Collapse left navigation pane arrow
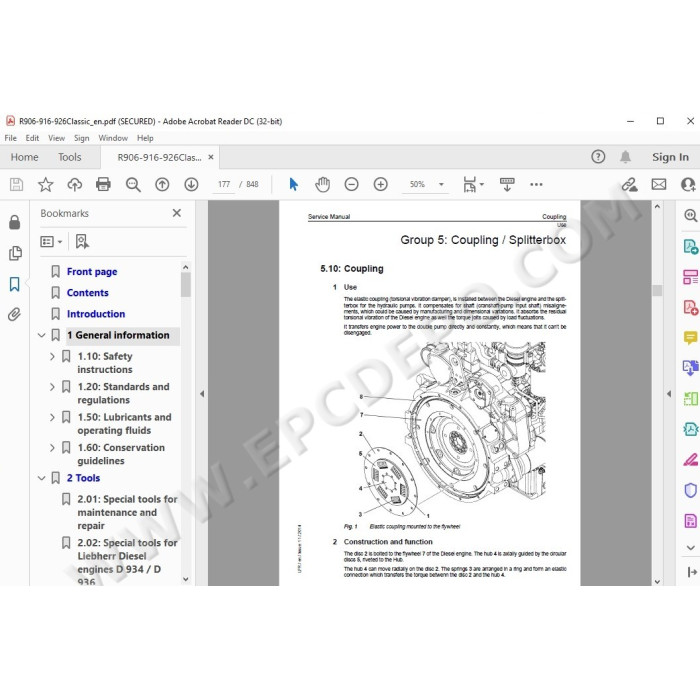 [202, 393]
